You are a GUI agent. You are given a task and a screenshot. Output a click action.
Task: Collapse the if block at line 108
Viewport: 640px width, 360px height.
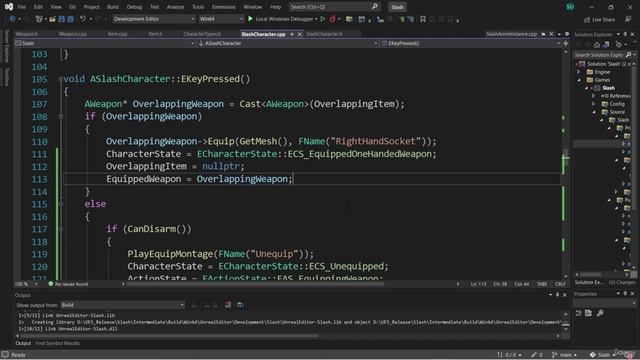[61, 117]
